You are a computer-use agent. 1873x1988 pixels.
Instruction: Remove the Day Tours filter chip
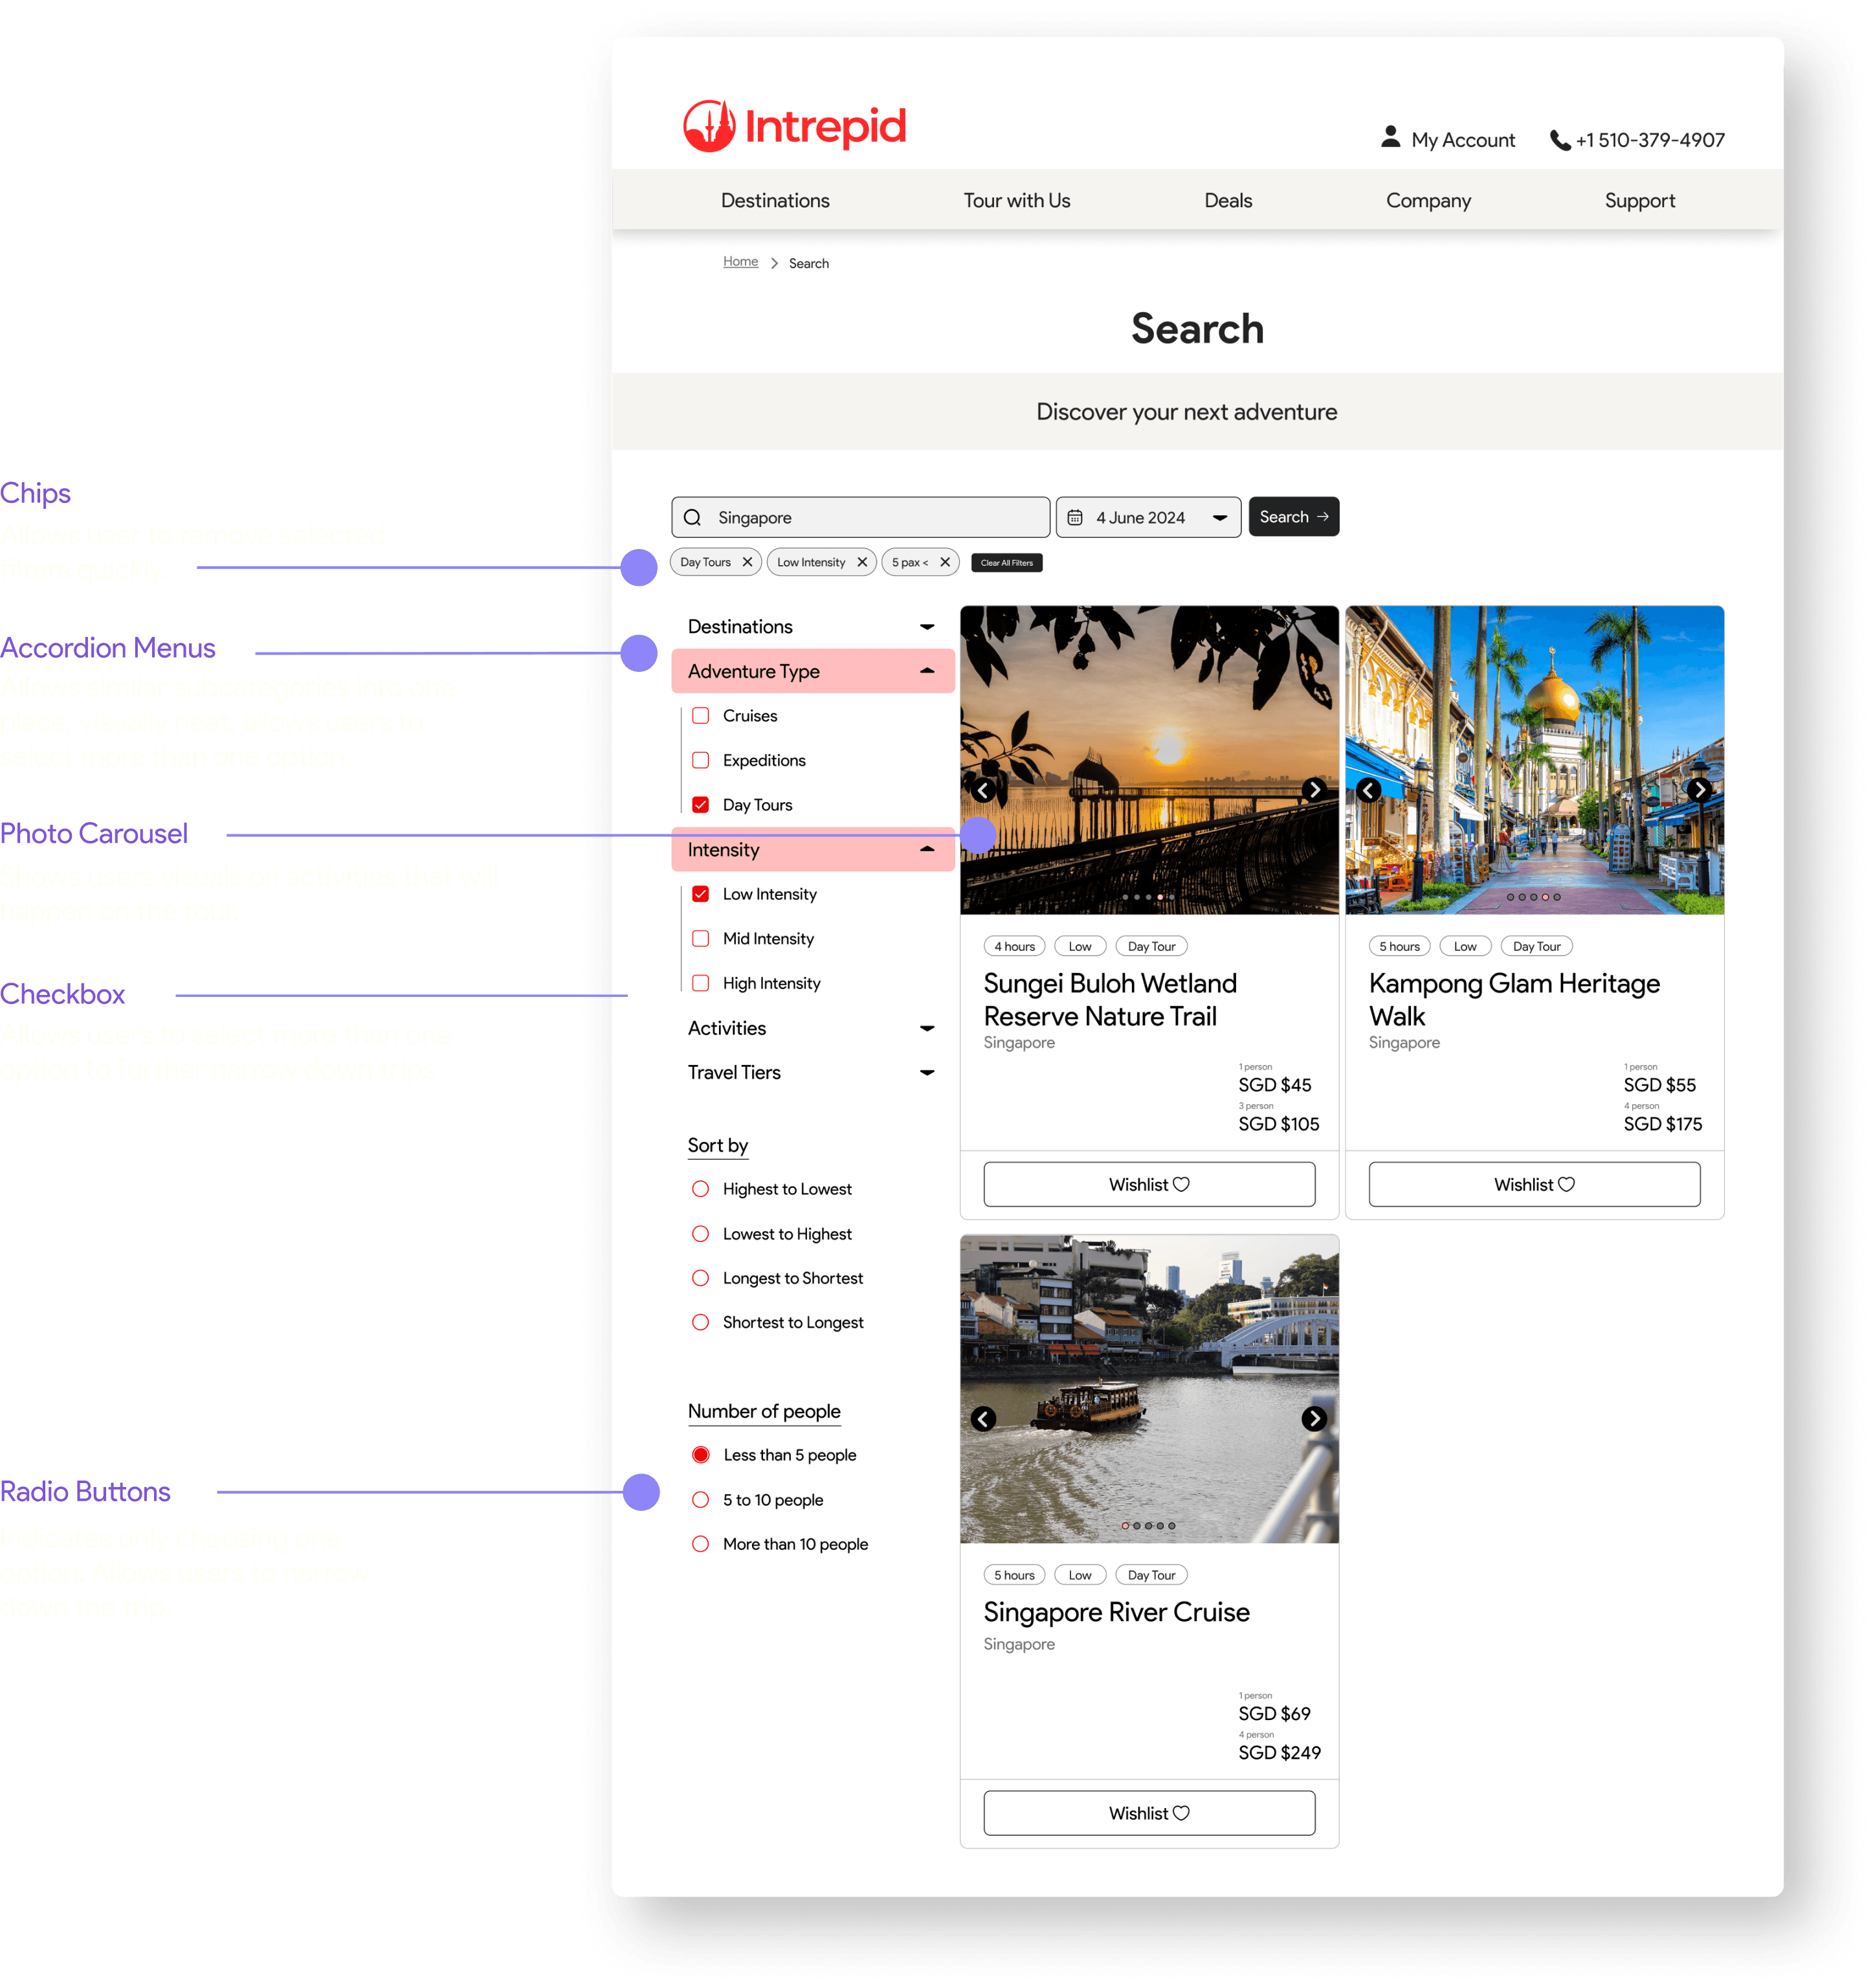click(747, 562)
